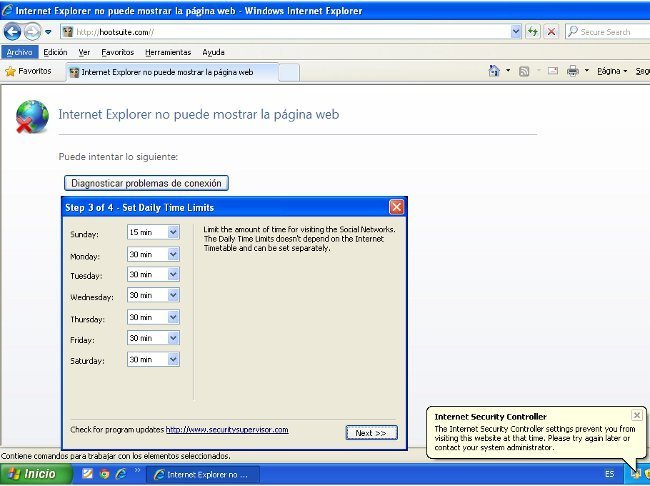Viewport: 650px width, 486px height.
Task: Click the Home icon in command bar
Action: 494,71
